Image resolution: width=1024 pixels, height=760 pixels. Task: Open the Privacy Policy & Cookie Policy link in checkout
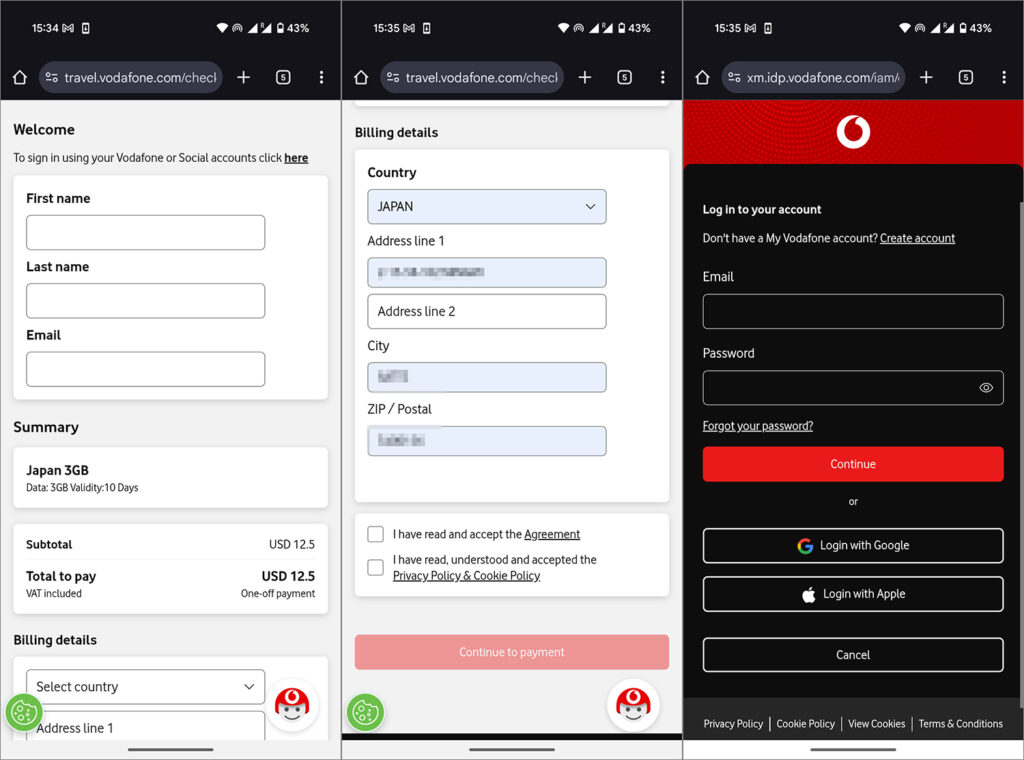[x=466, y=576]
